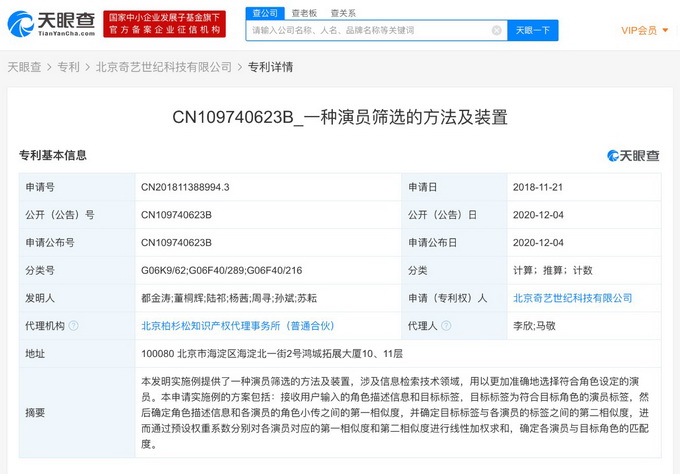Viewport: 680px width, 474px height.
Task: Click the patent title CN109740623B heading
Action: tap(339, 118)
